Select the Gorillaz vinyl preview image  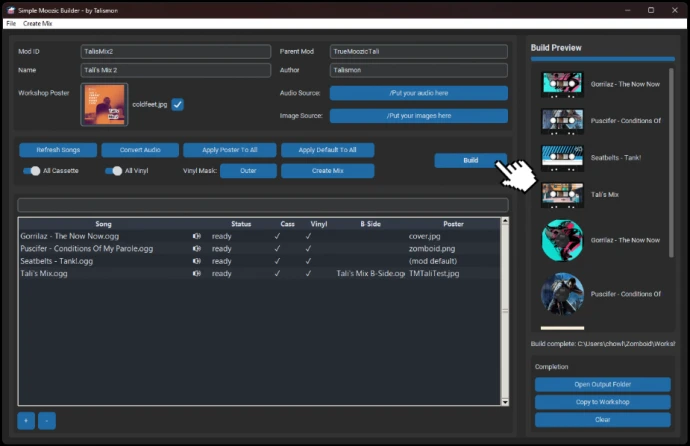562,240
